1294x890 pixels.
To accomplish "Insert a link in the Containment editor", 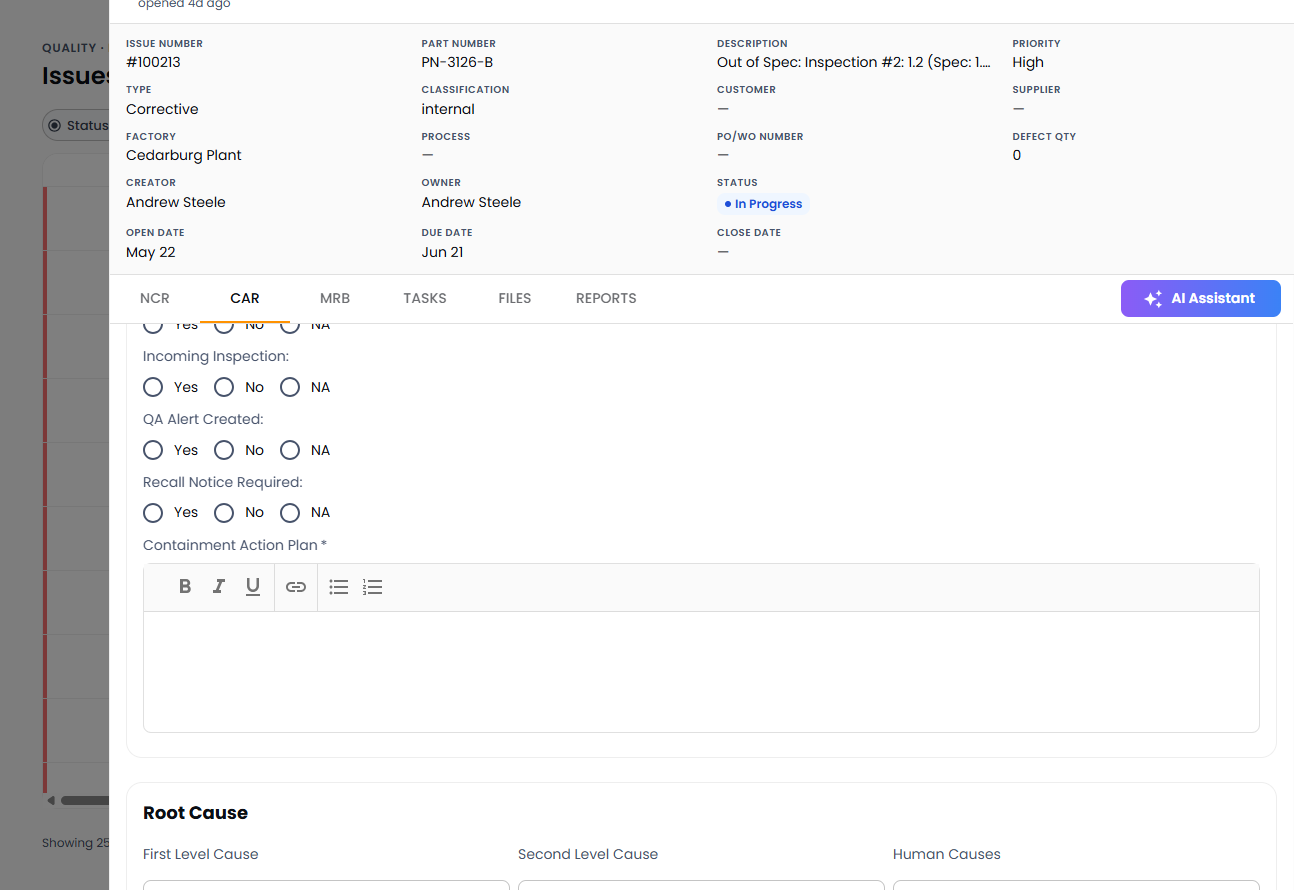I will click(x=296, y=587).
